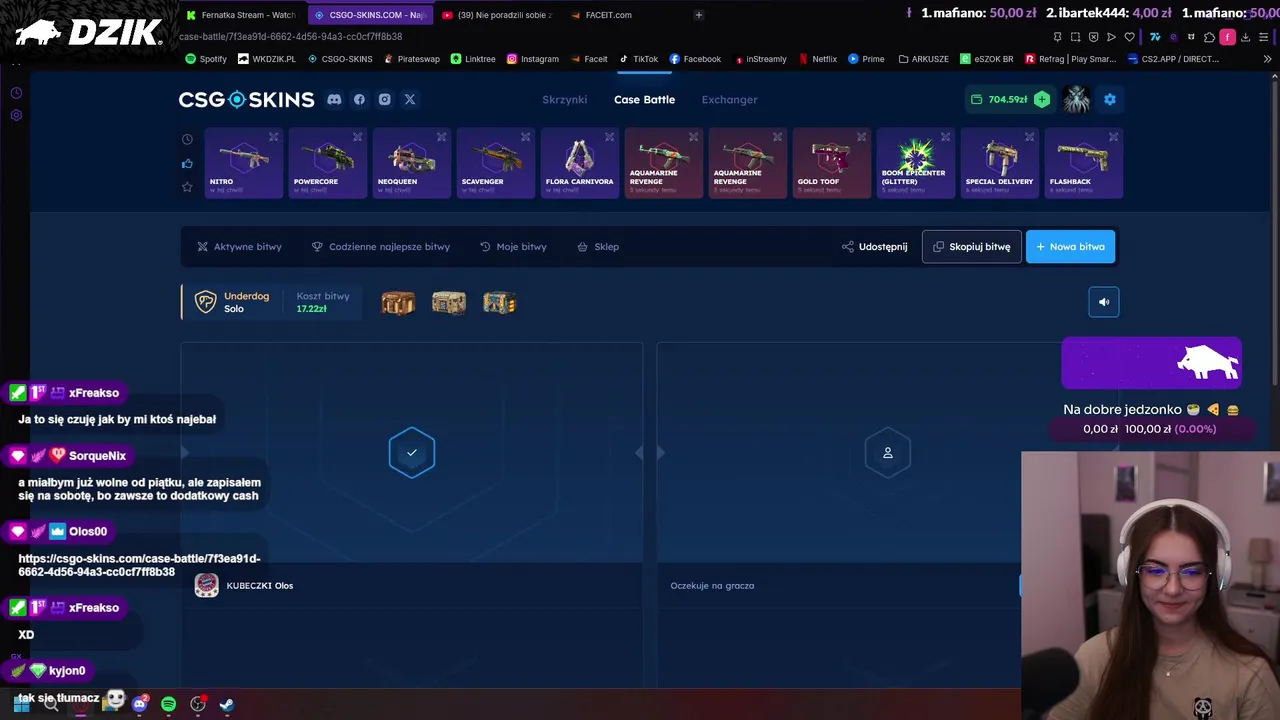Click the GOLD TOOF drop card
This screenshot has height=720, width=1280.
pyautogui.click(x=831, y=163)
